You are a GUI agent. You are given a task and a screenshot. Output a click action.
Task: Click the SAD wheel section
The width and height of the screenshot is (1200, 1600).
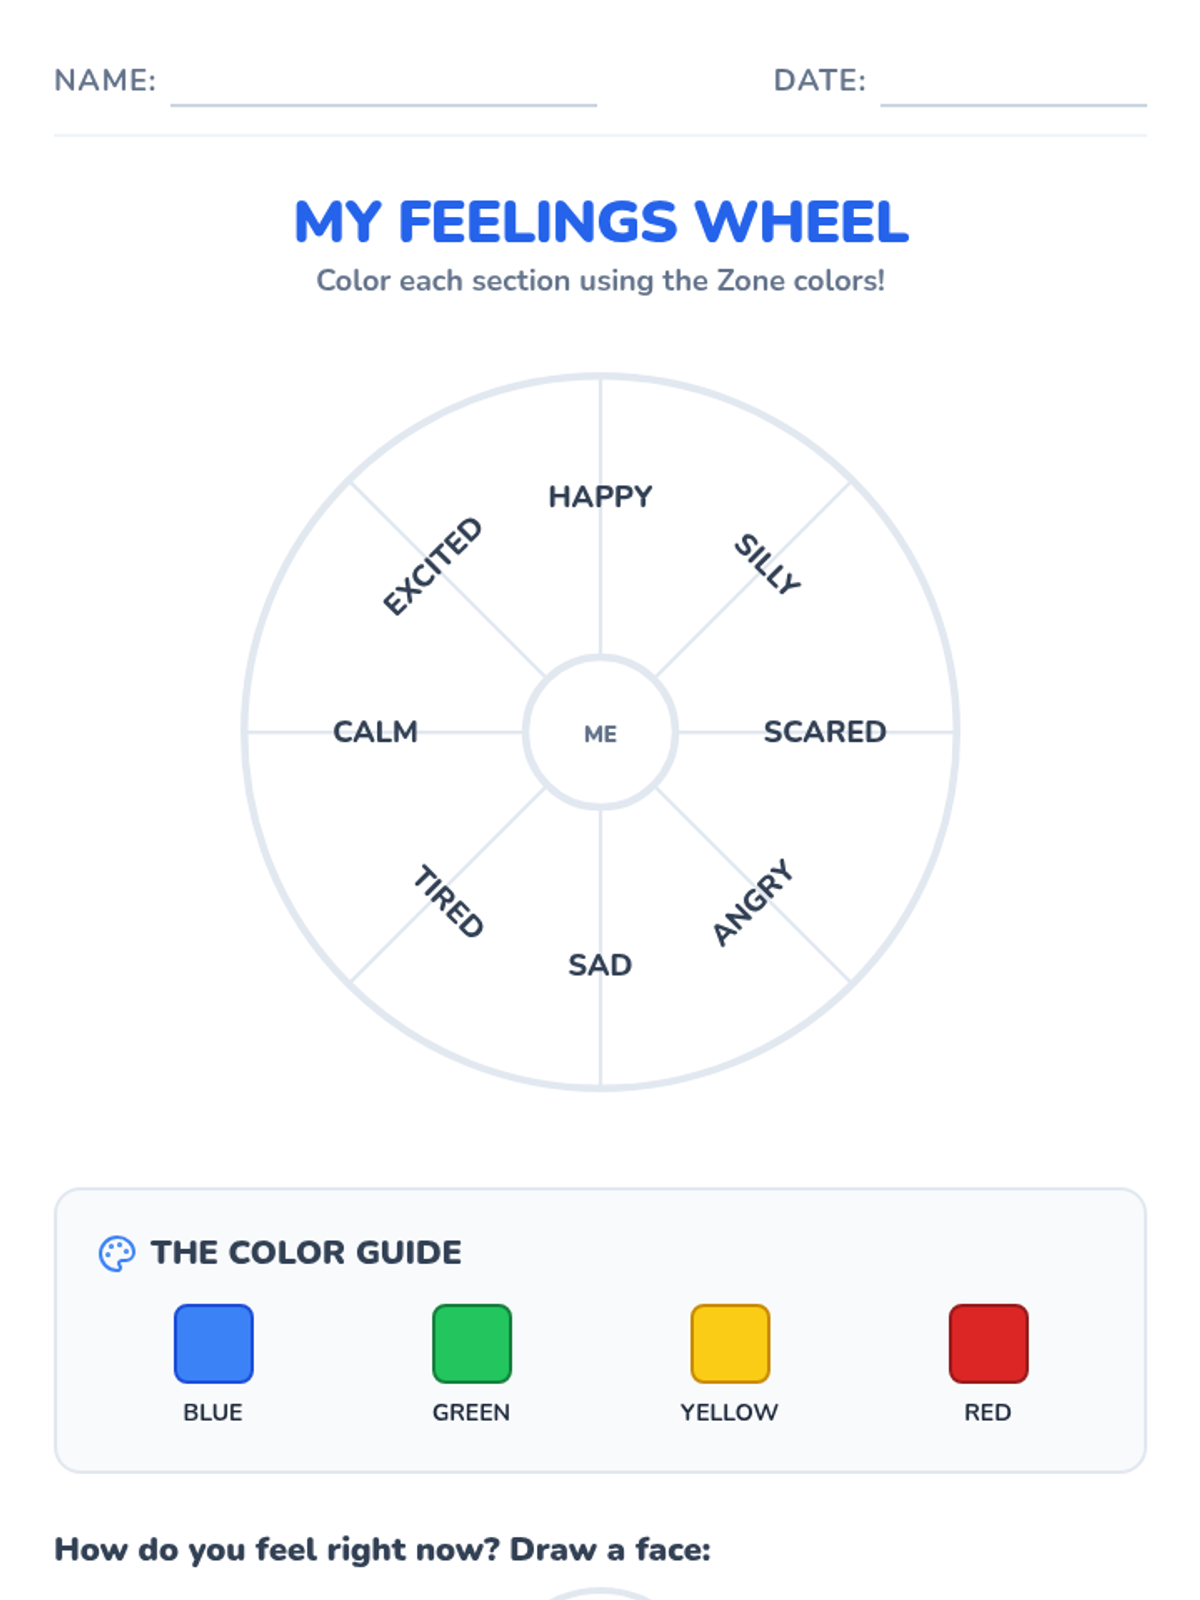click(x=600, y=965)
